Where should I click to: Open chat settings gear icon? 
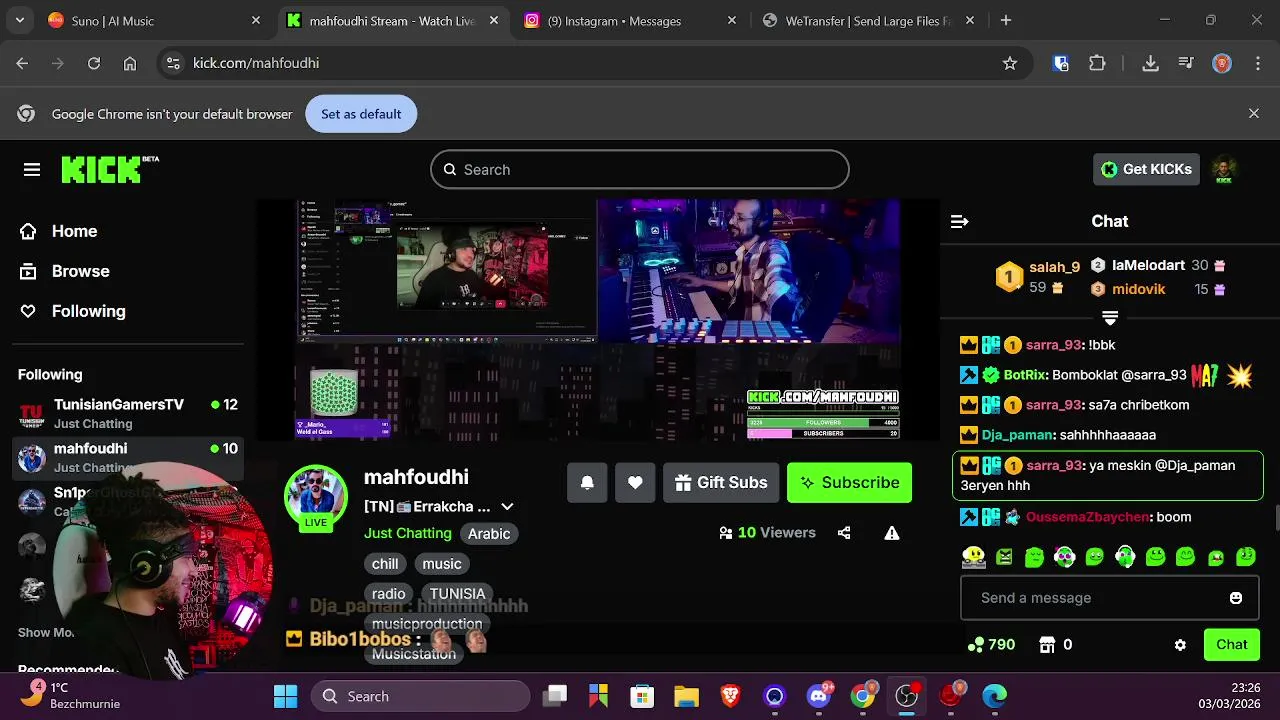pos(1180,645)
